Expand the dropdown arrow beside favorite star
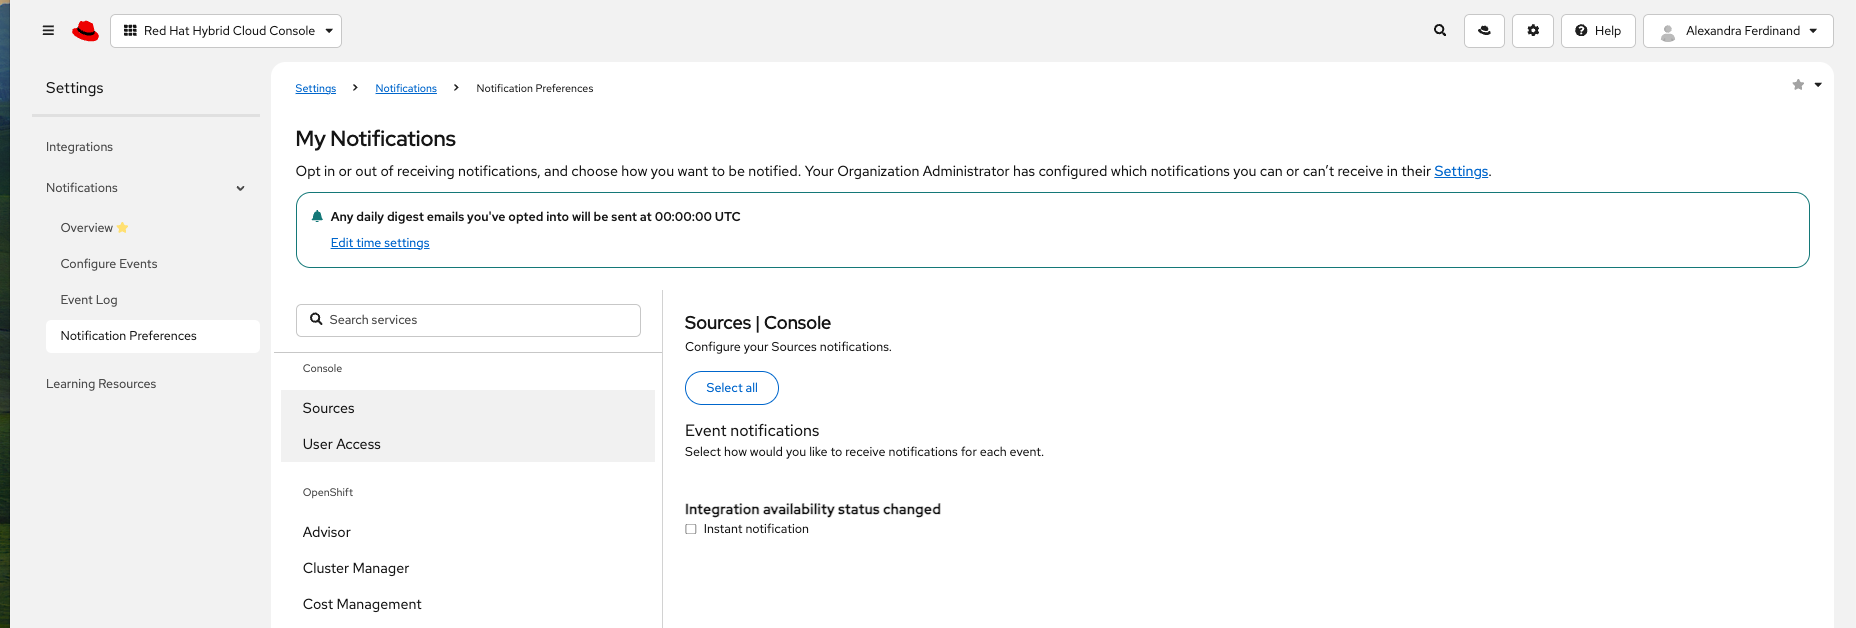This screenshot has height=628, width=1856. tap(1818, 85)
